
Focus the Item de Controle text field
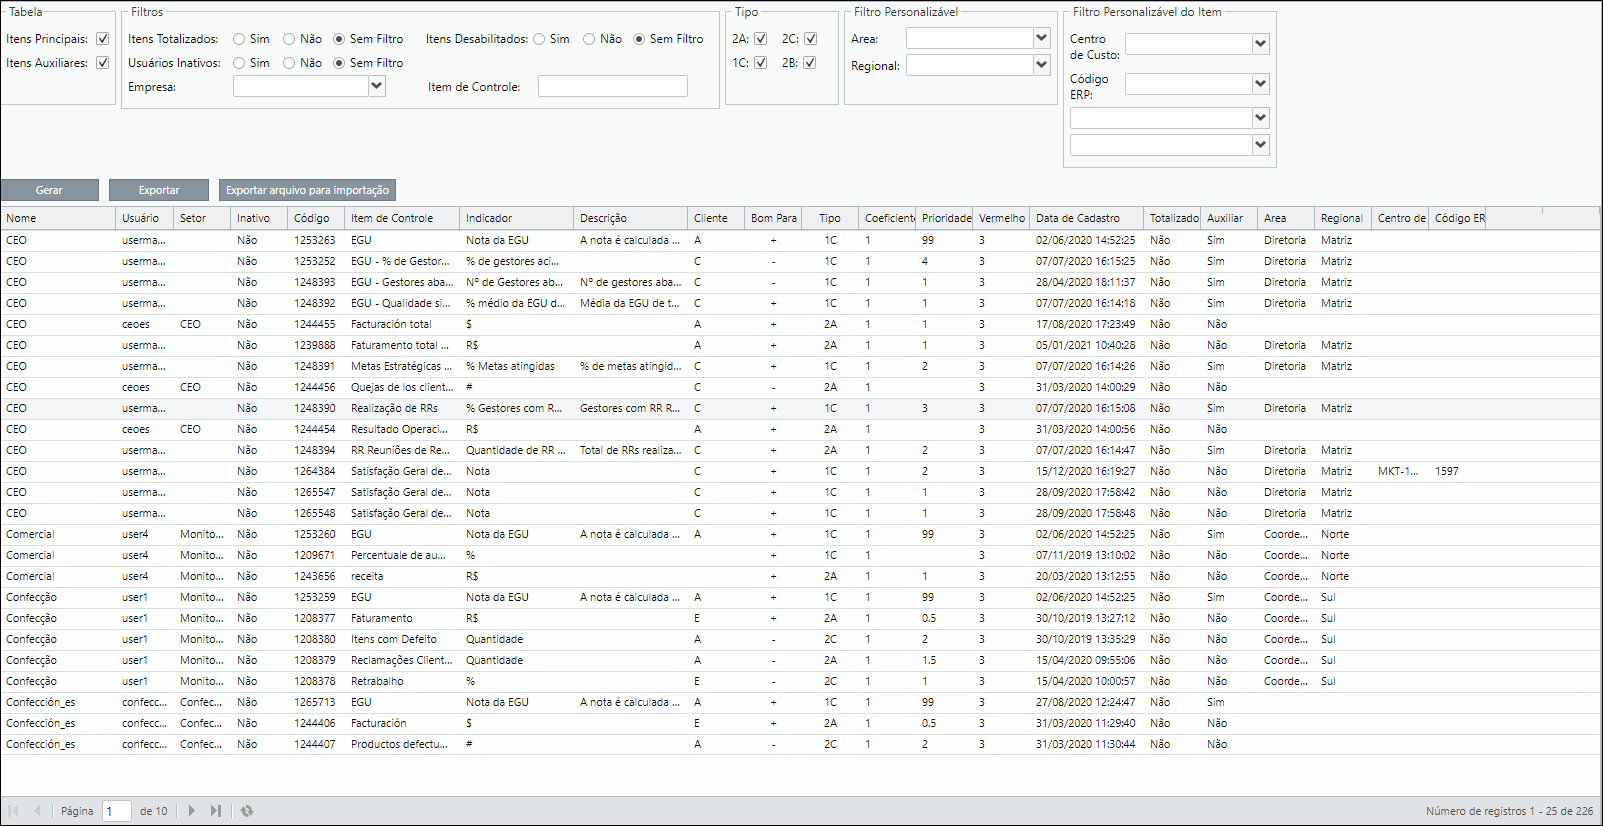tap(613, 86)
